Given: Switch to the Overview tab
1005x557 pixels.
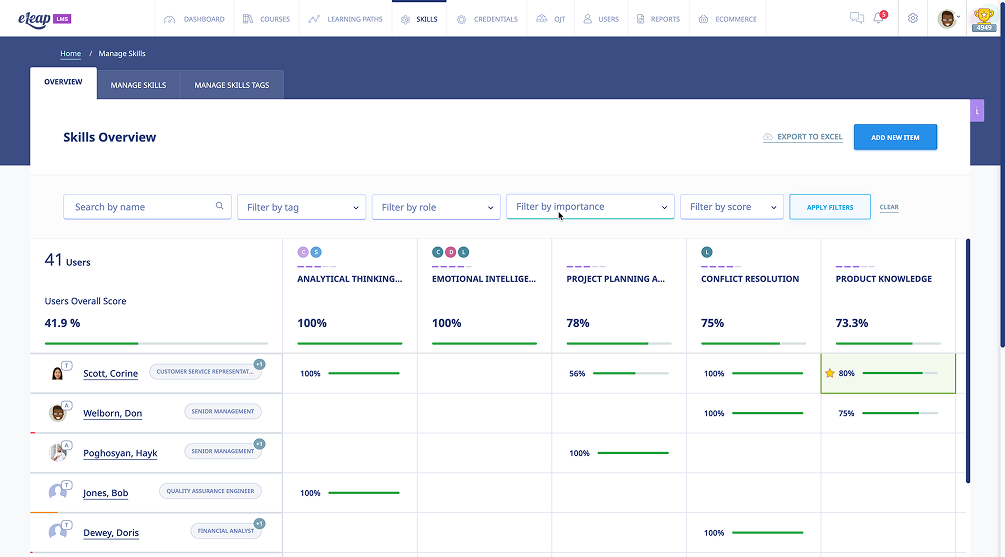Looking at the screenshot, I should pyautogui.click(x=63, y=83).
